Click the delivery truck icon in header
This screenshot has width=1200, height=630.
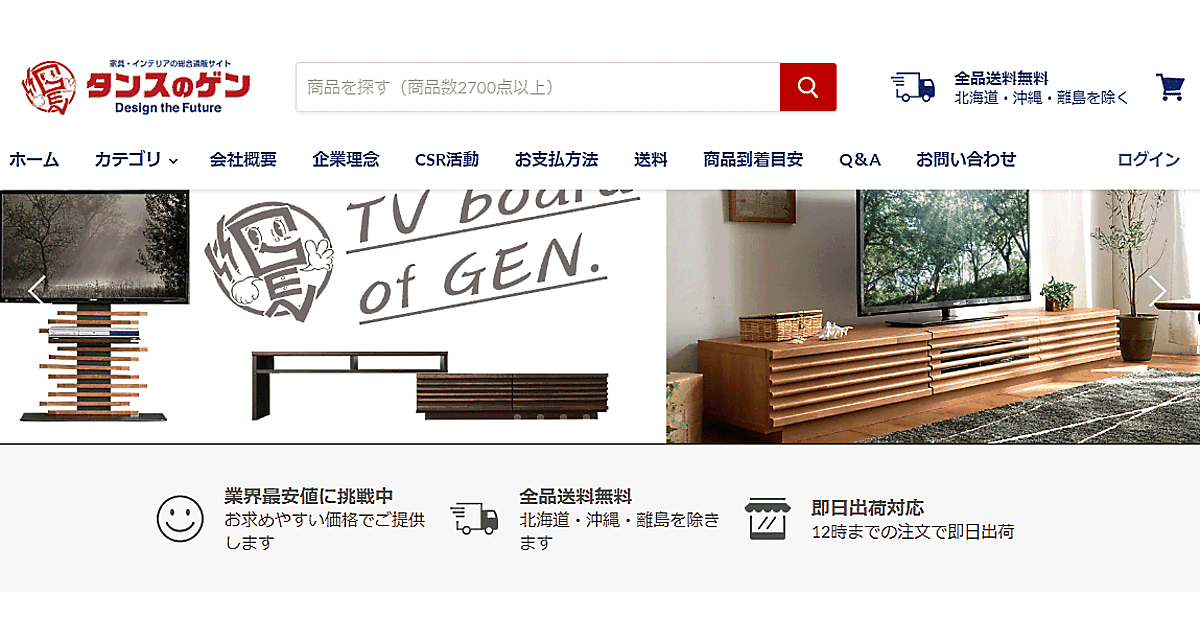[x=913, y=87]
